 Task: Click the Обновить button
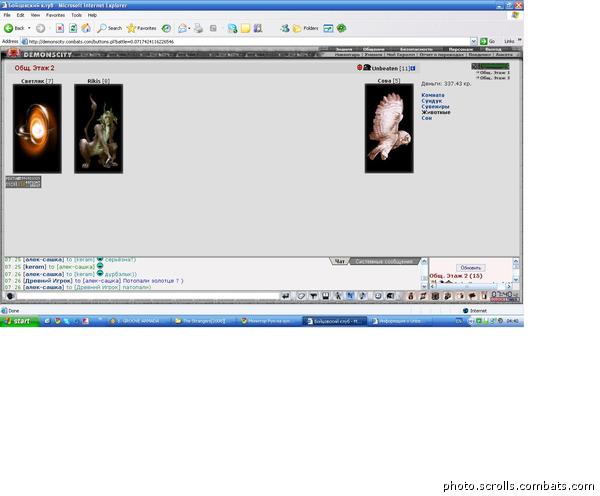[471, 268]
